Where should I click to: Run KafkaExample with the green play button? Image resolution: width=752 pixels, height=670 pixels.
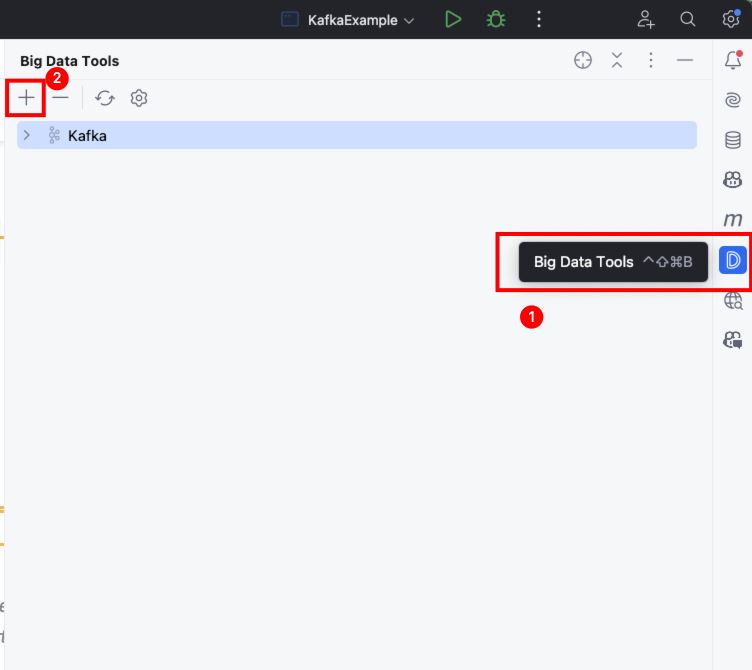pos(453,20)
